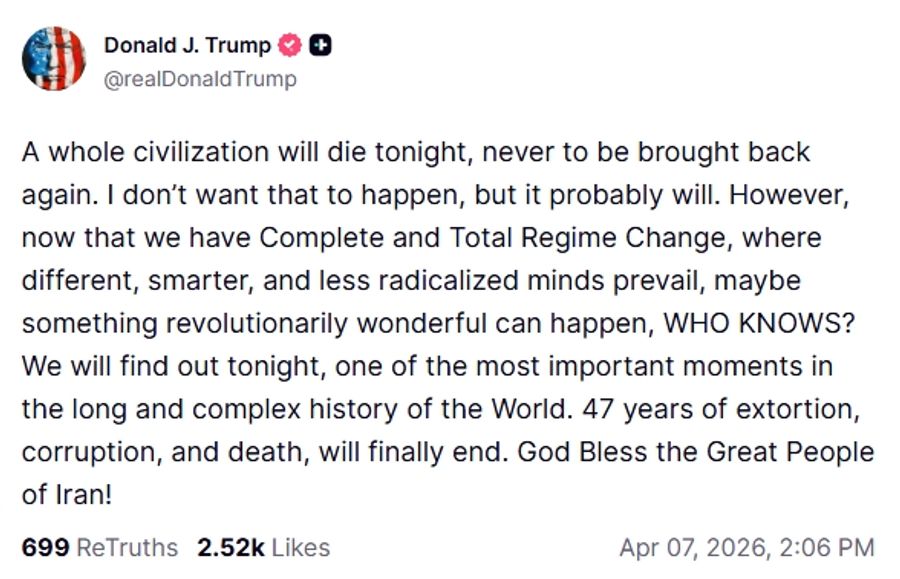Click the red verified checkmark badge
This screenshot has width=900, height=579.
pos(291,45)
